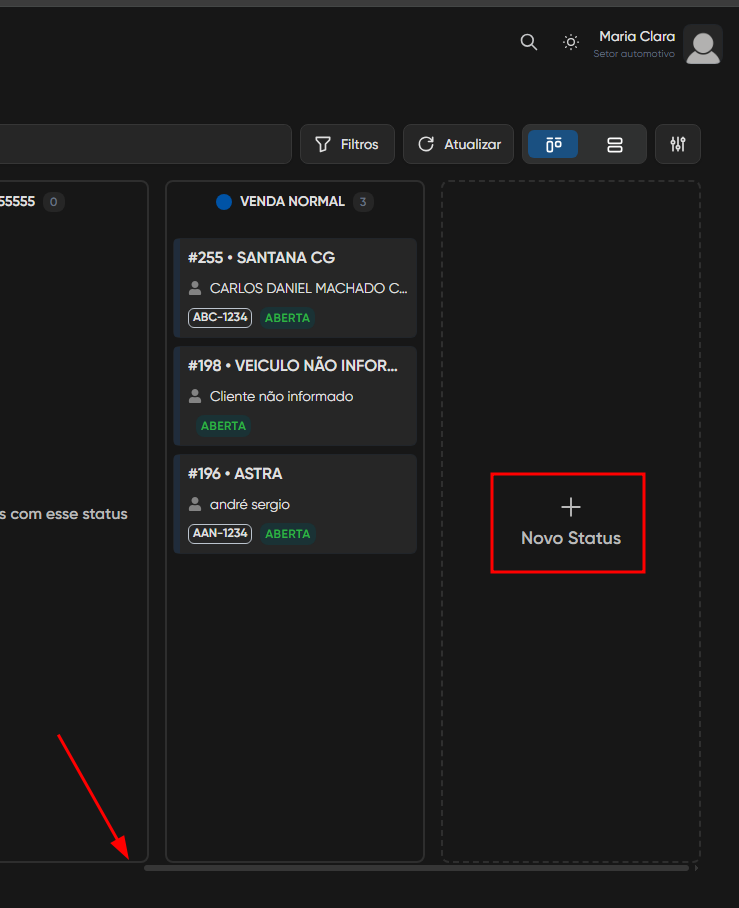Click ABERTA badge on SANTANA CG card

[287, 317]
